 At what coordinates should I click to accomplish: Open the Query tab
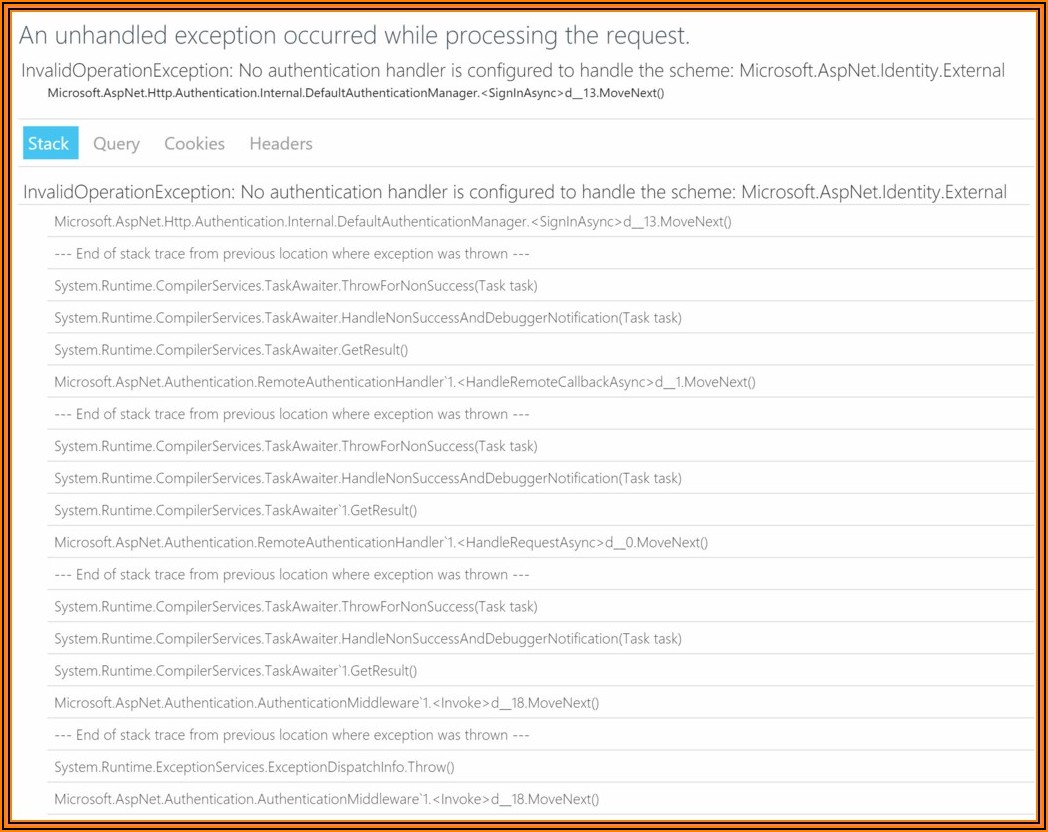pos(116,144)
